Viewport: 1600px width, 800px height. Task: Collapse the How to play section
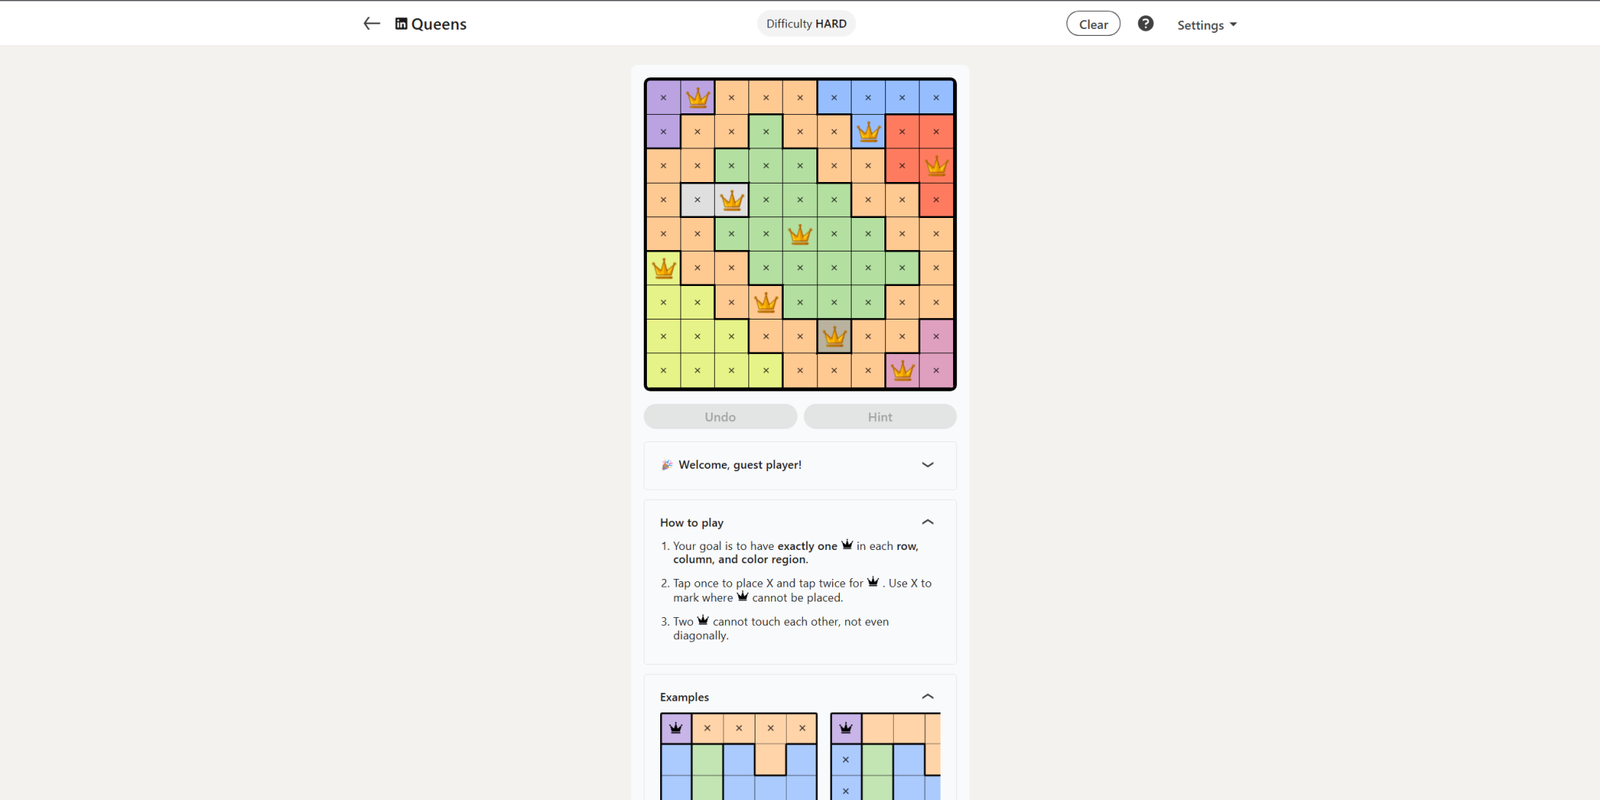(927, 522)
